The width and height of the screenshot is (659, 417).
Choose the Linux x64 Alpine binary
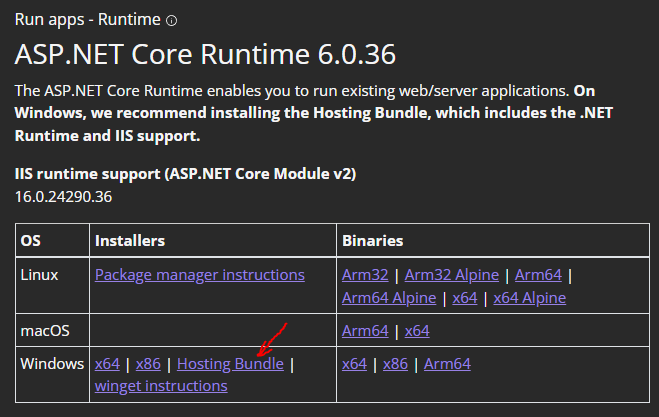[x=529, y=298]
